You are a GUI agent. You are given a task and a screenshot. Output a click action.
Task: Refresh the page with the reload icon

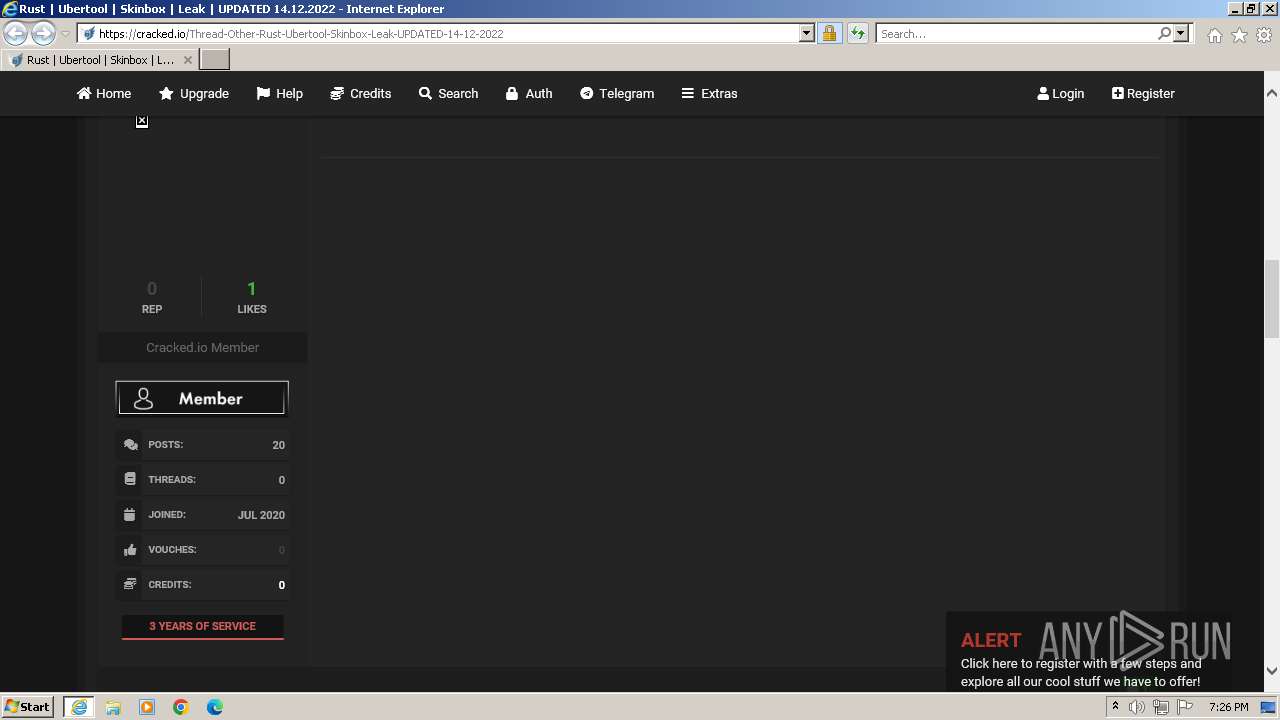click(857, 34)
